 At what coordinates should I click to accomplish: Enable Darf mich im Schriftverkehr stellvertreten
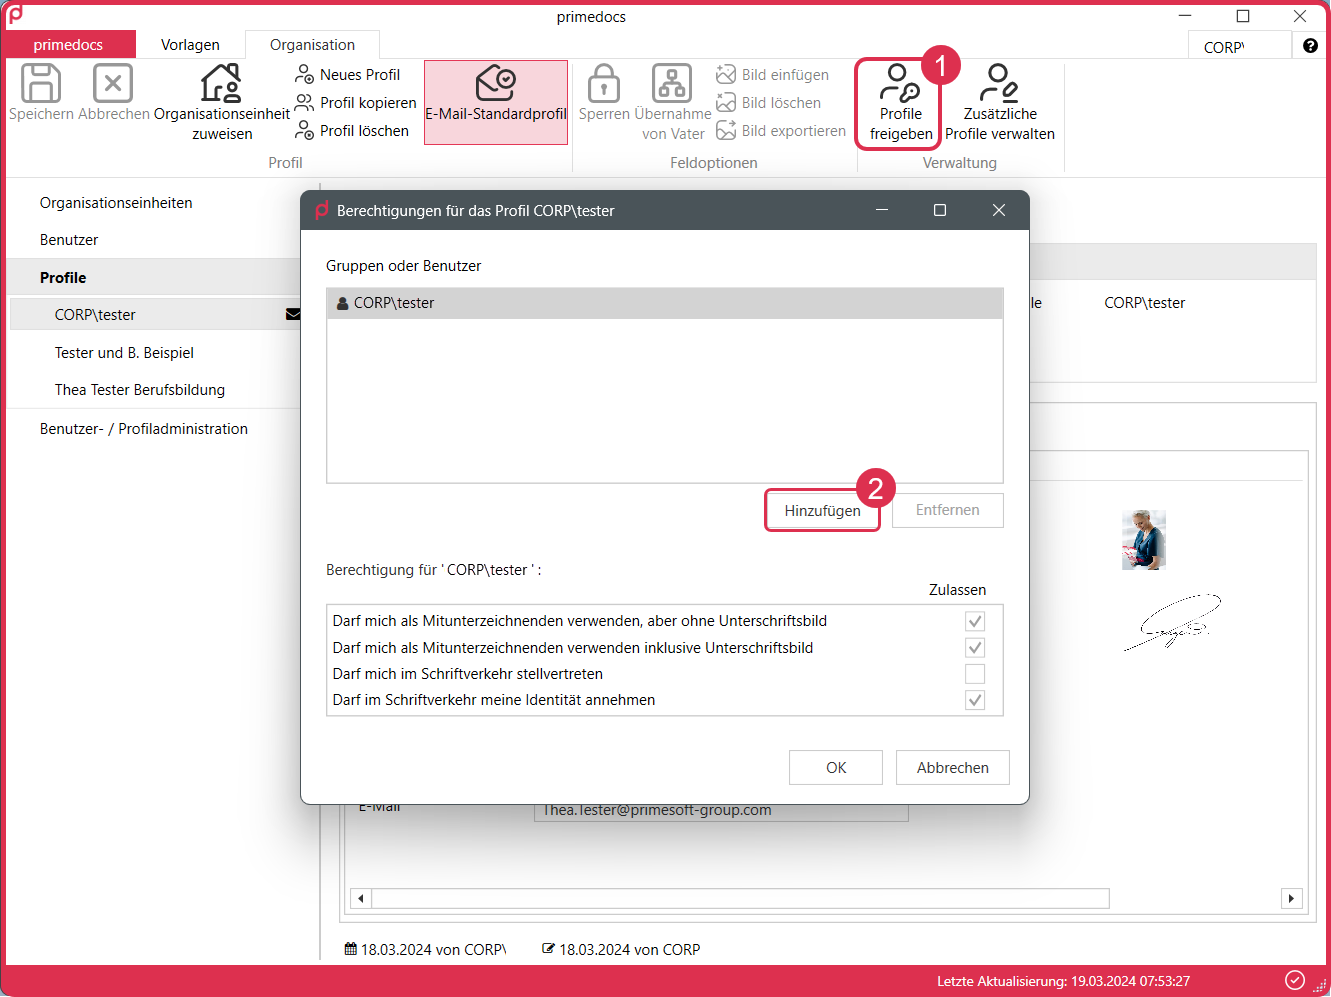point(975,674)
